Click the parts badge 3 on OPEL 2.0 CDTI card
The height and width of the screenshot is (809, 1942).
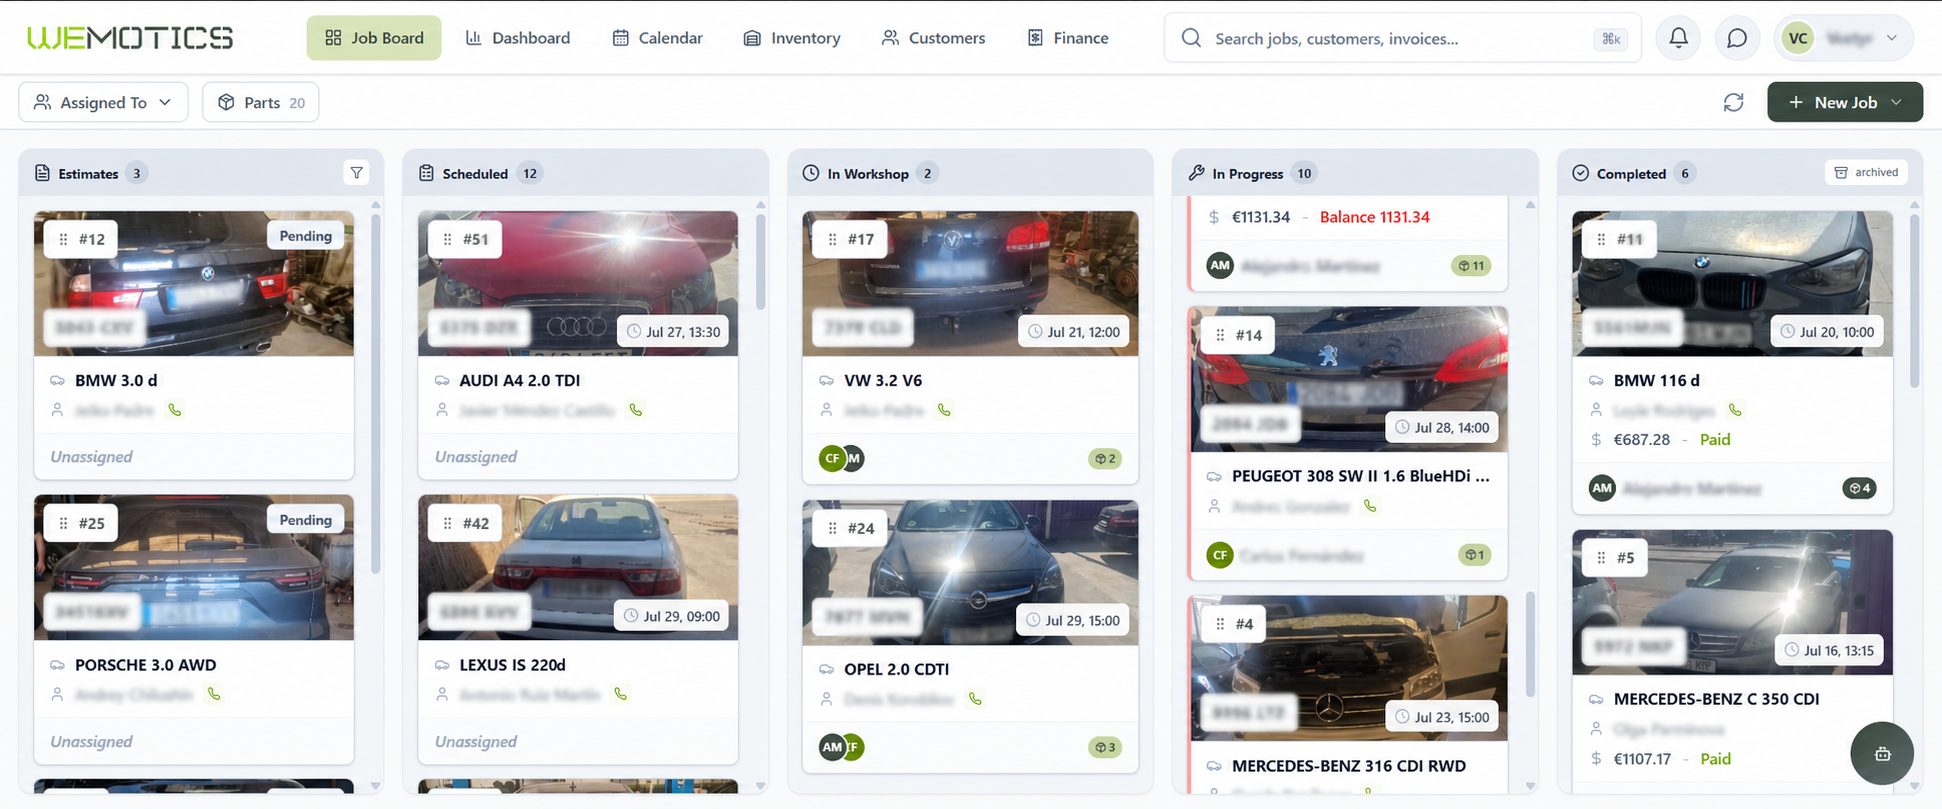point(1105,747)
